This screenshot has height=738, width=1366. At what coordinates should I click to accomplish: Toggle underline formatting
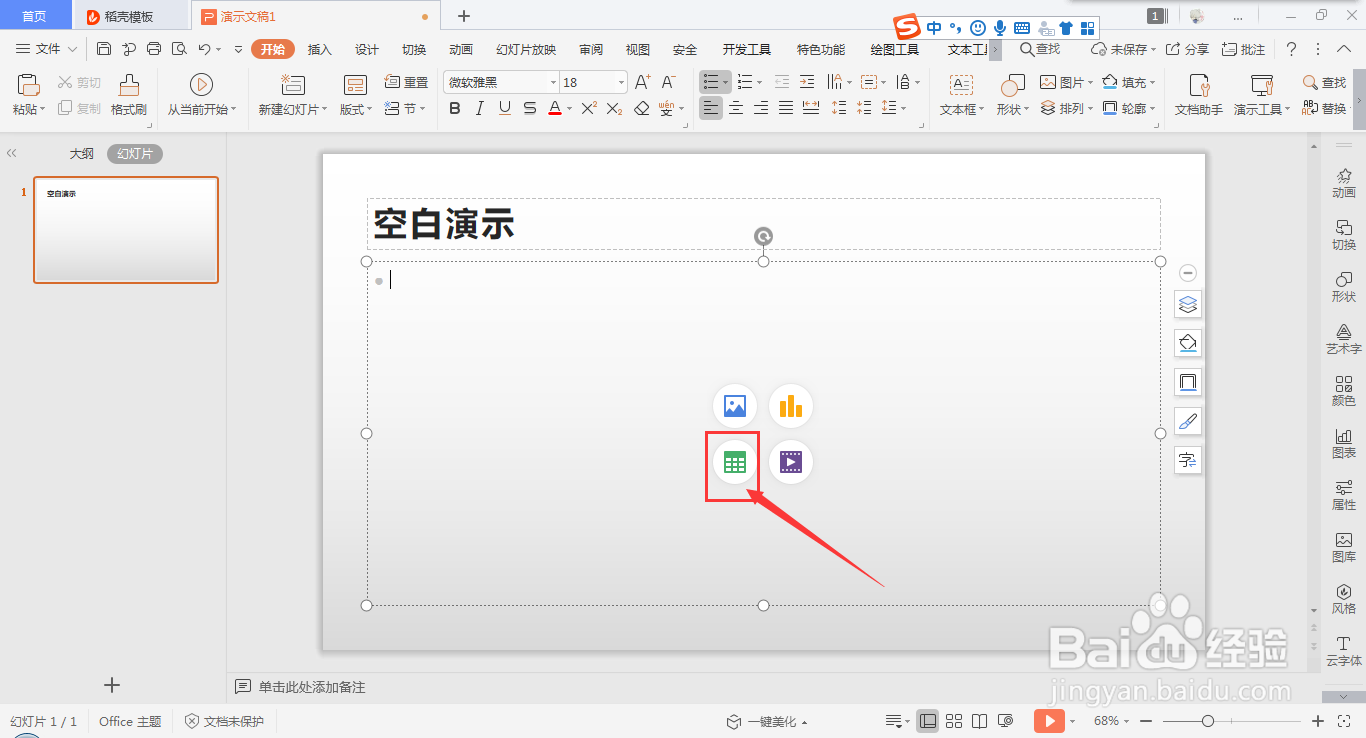(x=504, y=108)
